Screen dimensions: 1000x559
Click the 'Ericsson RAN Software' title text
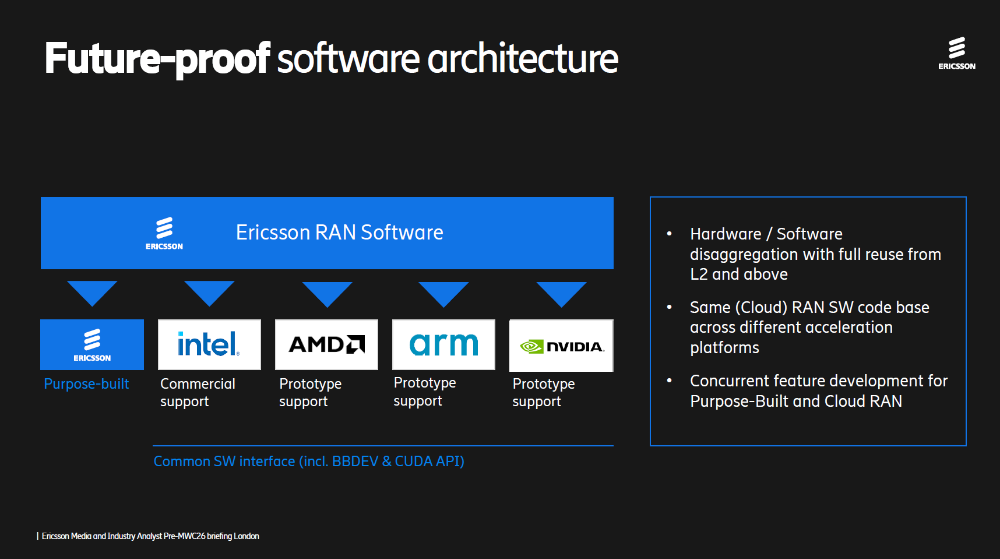tap(339, 233)
